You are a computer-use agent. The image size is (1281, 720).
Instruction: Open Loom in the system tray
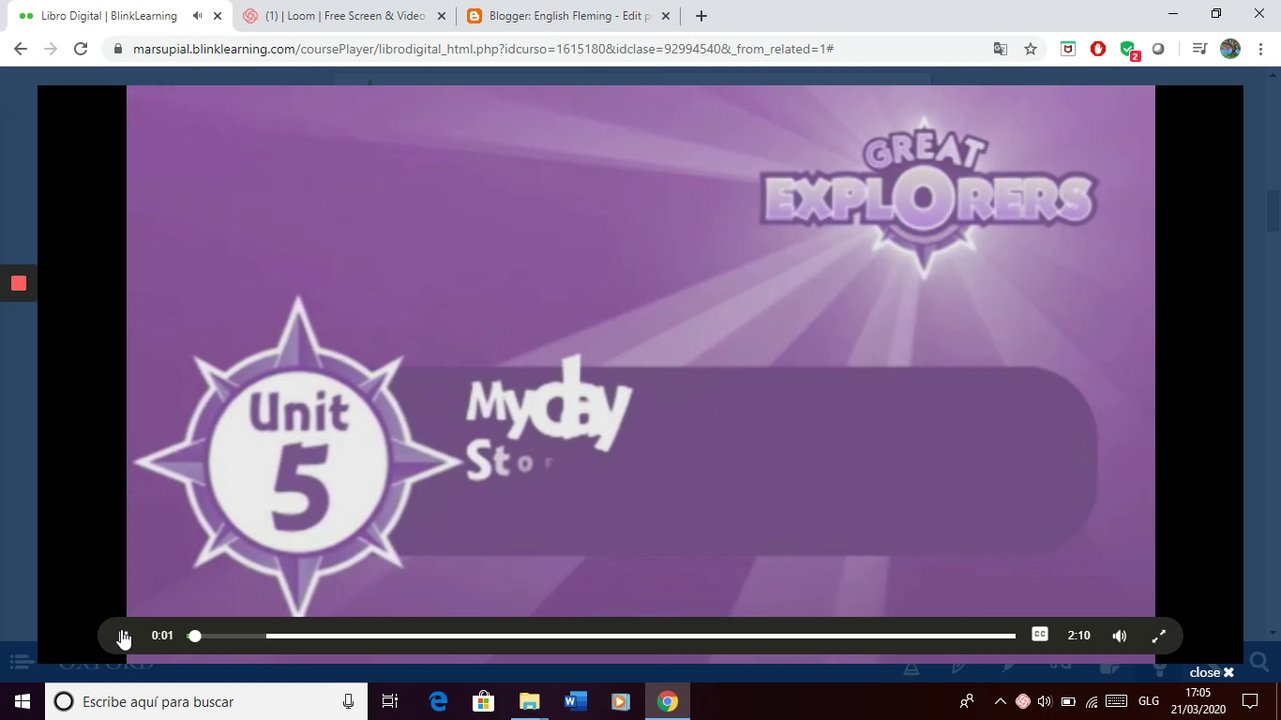pos(1022,701)
